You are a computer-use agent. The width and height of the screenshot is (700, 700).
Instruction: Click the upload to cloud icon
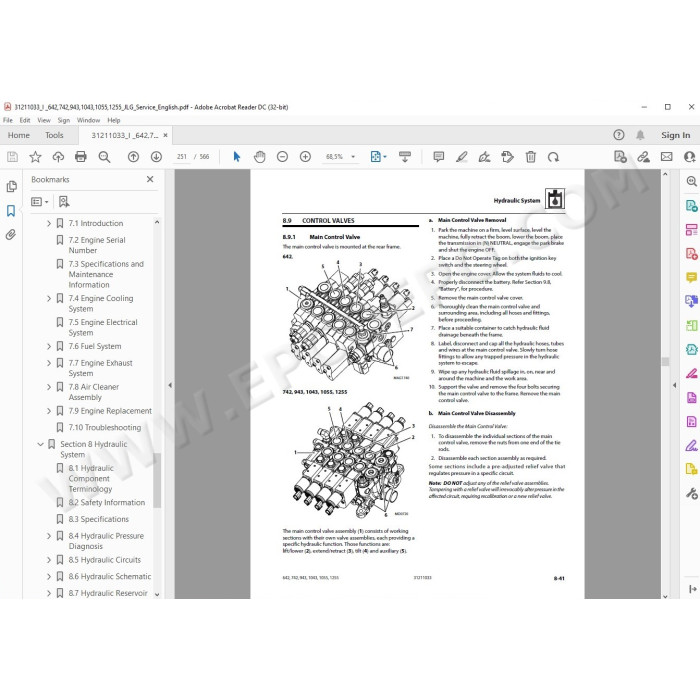58,157
